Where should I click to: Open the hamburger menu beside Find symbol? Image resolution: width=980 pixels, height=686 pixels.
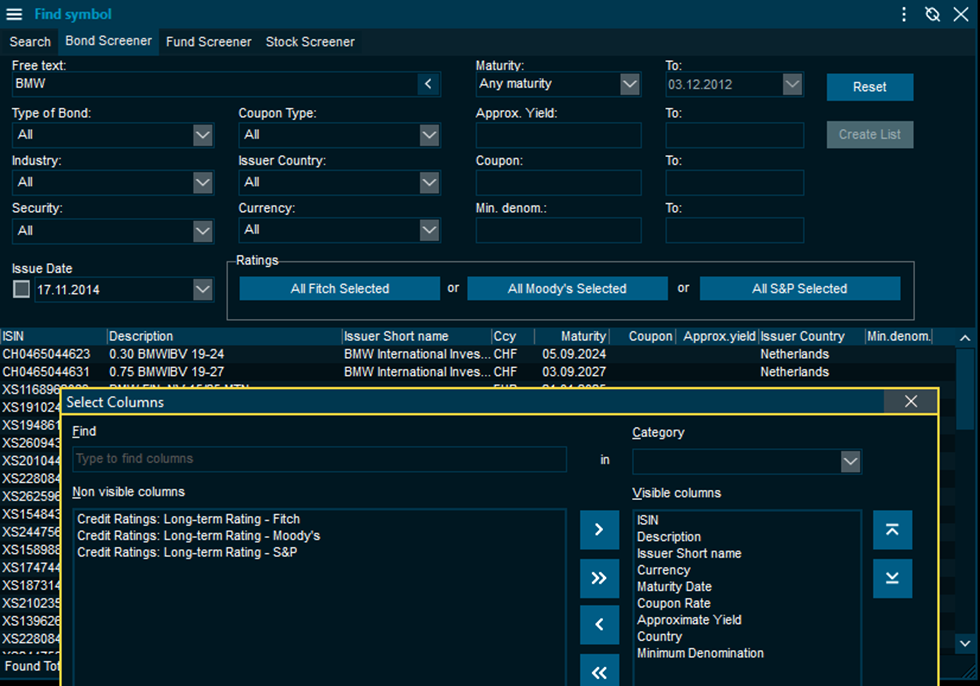tap(14, 14)
